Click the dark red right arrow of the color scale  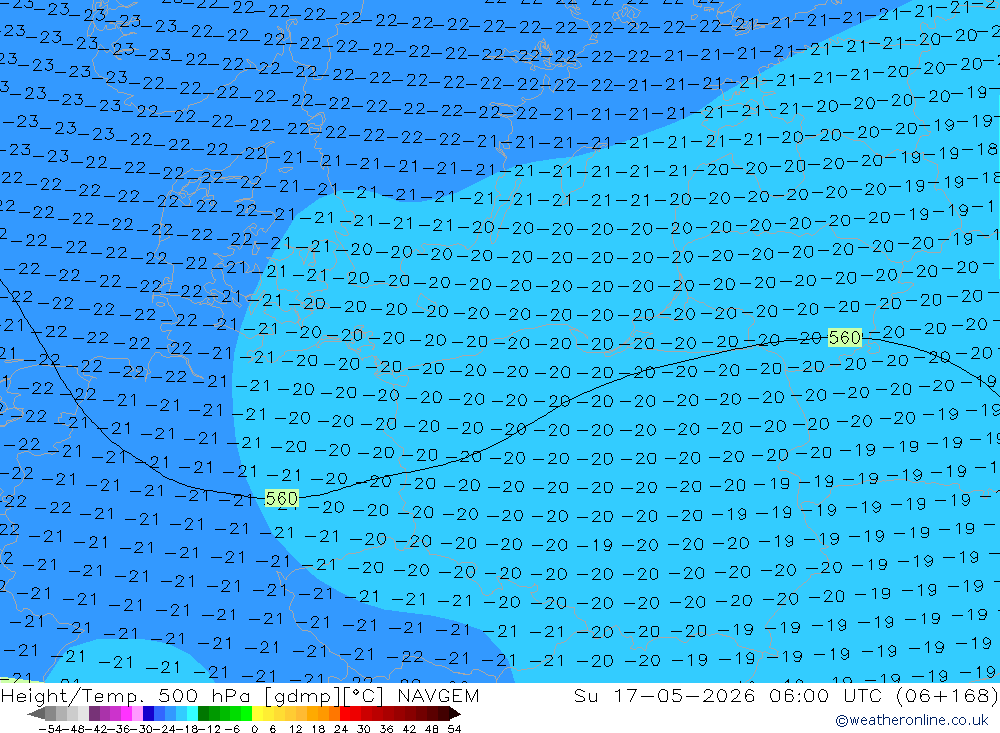click(x=455, y=713)
